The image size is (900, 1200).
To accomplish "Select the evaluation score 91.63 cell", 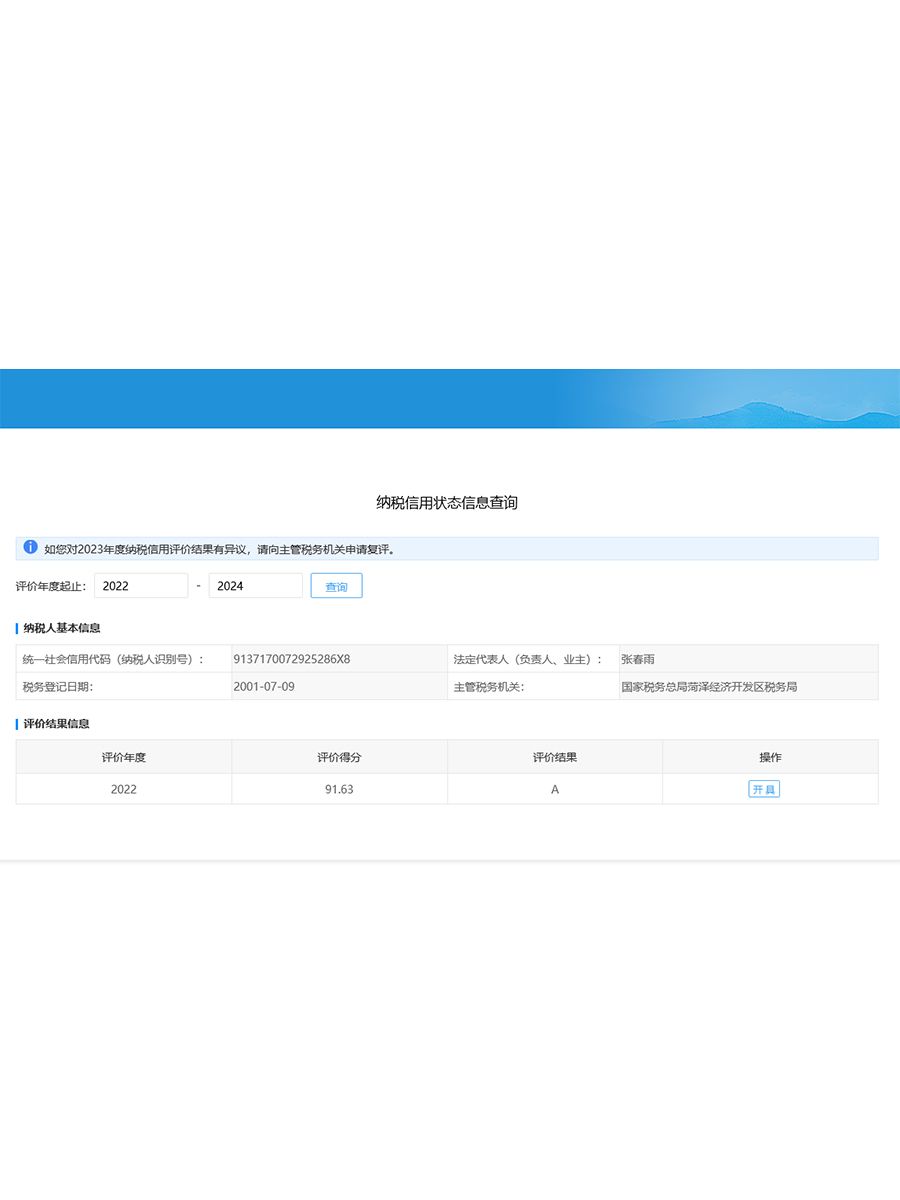I will [x=338, y=789].
